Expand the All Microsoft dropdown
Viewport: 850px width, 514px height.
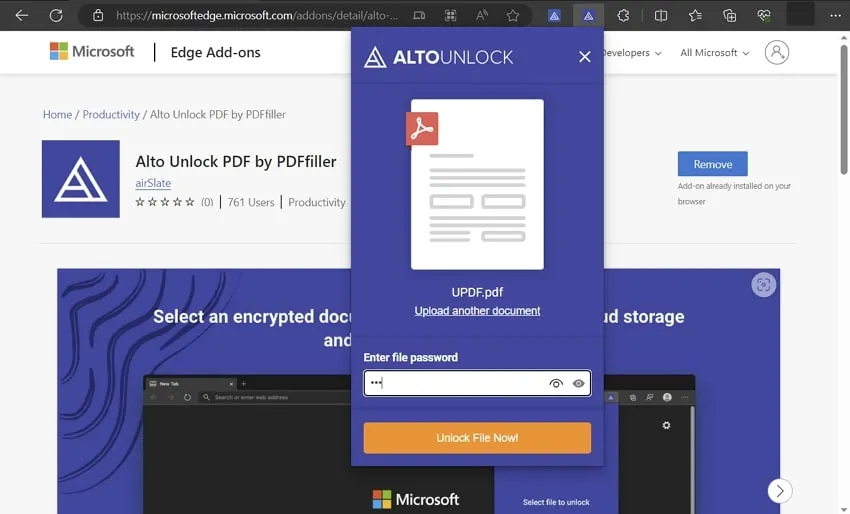point(714,53)
